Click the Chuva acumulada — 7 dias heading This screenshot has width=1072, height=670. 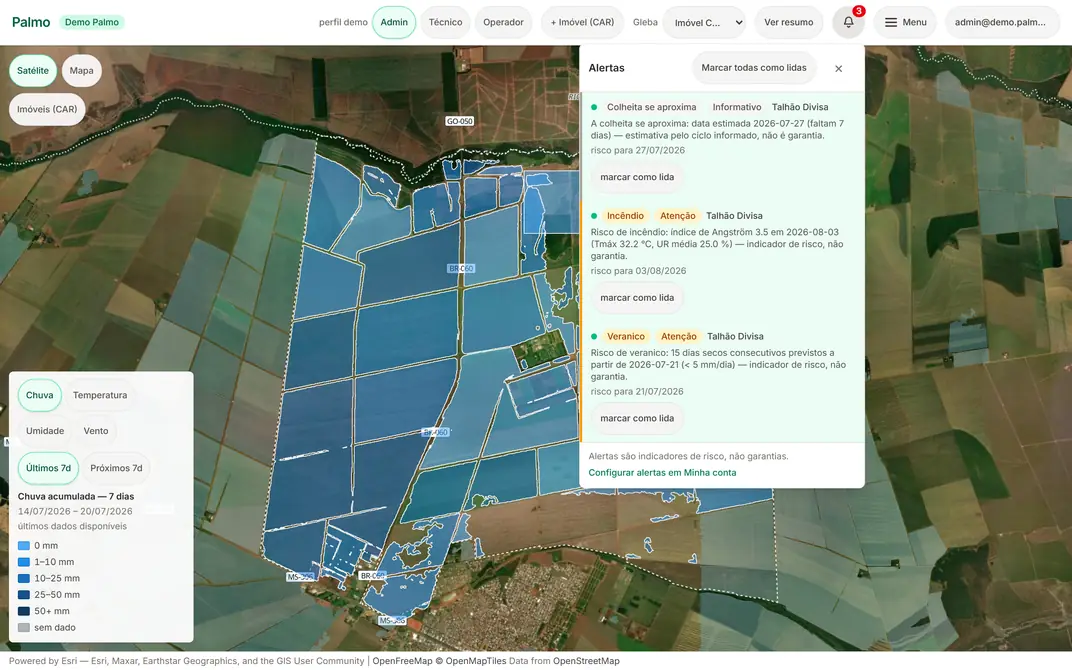pyautogui.click(x=76, y=496)
